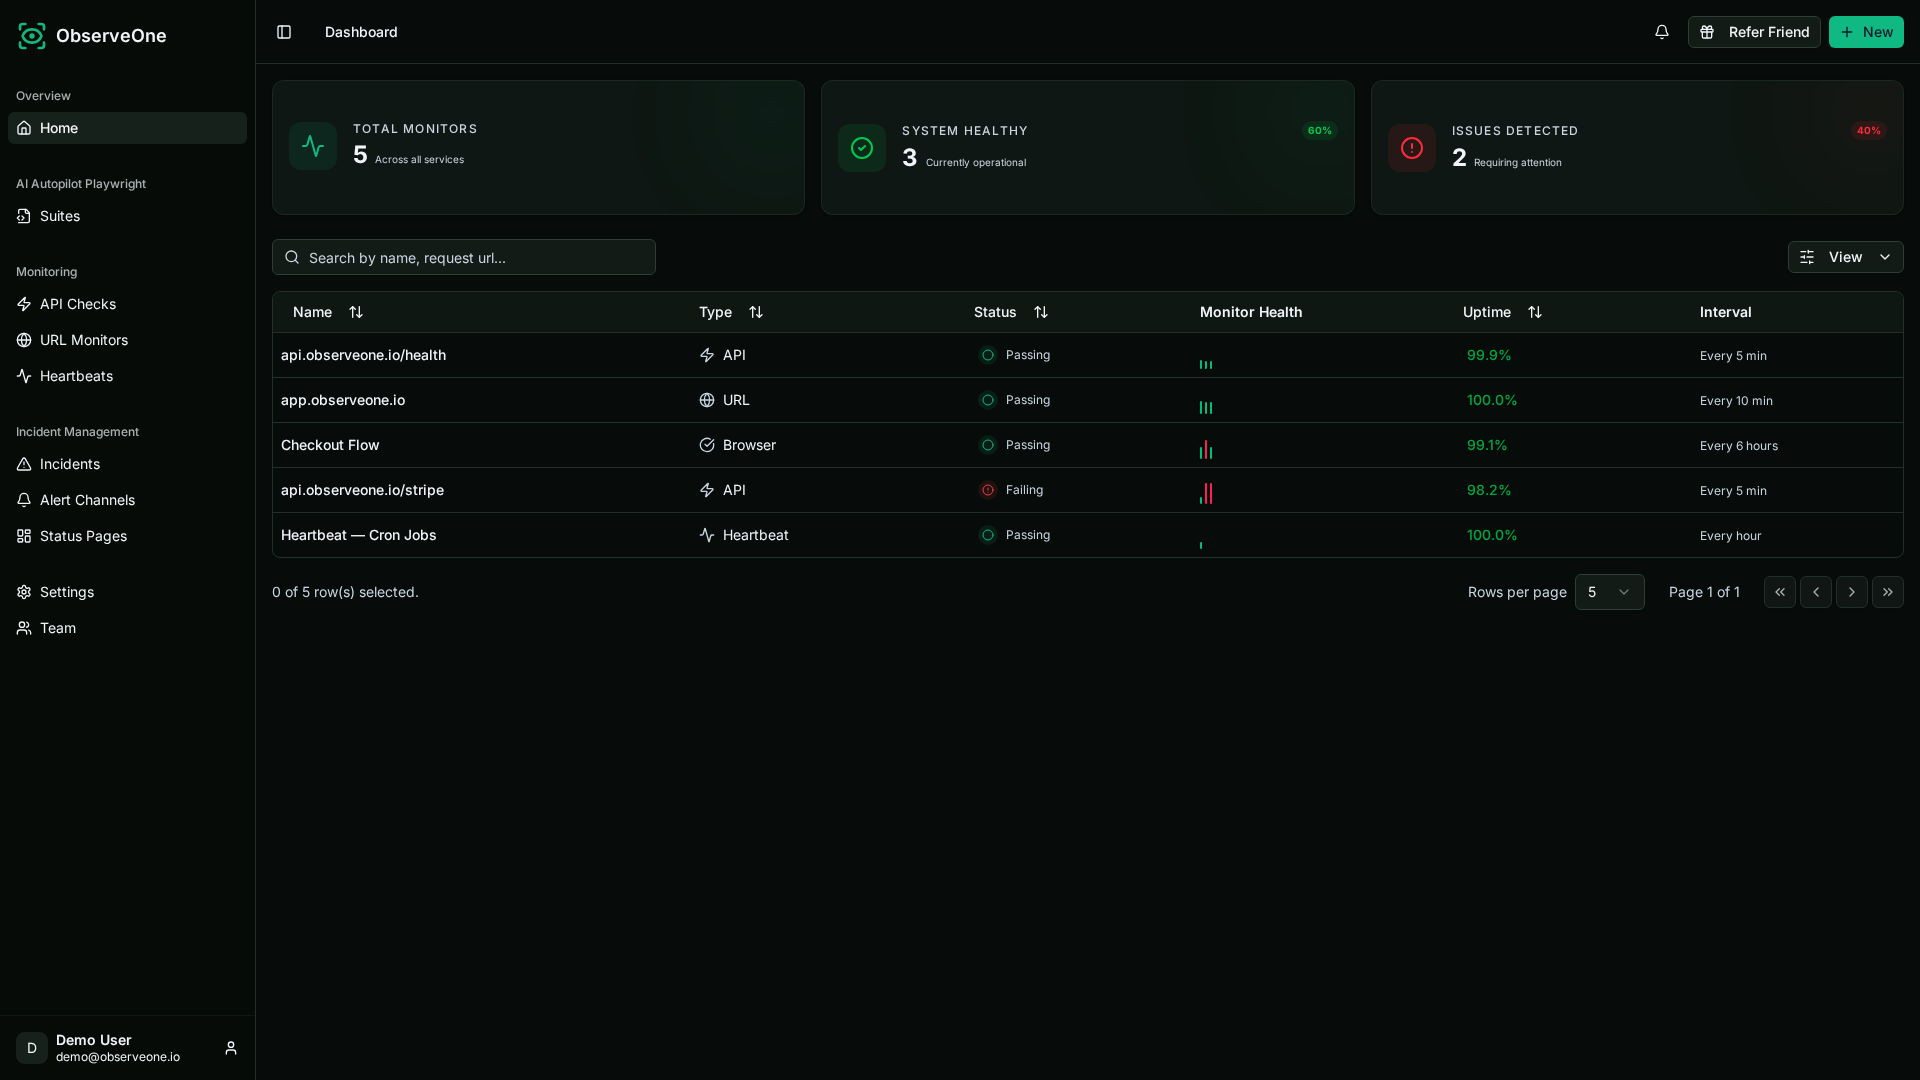Click the System Healthy check icon
The height and width of the screenshot is (1080, 1920).
pyautogui.click(x=862, y=148)
